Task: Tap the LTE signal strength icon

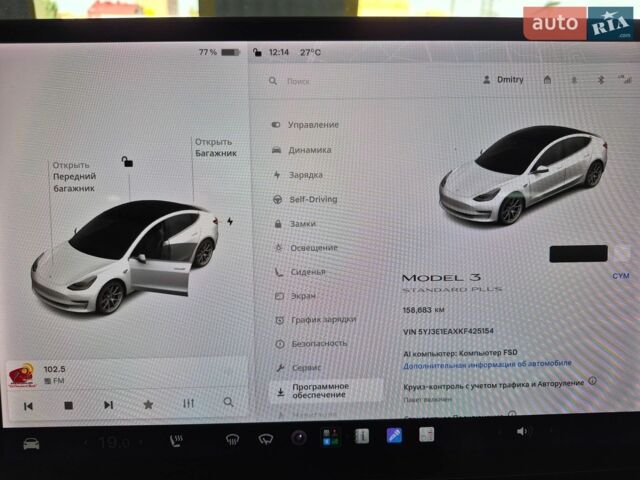Action: coord(625,79)
